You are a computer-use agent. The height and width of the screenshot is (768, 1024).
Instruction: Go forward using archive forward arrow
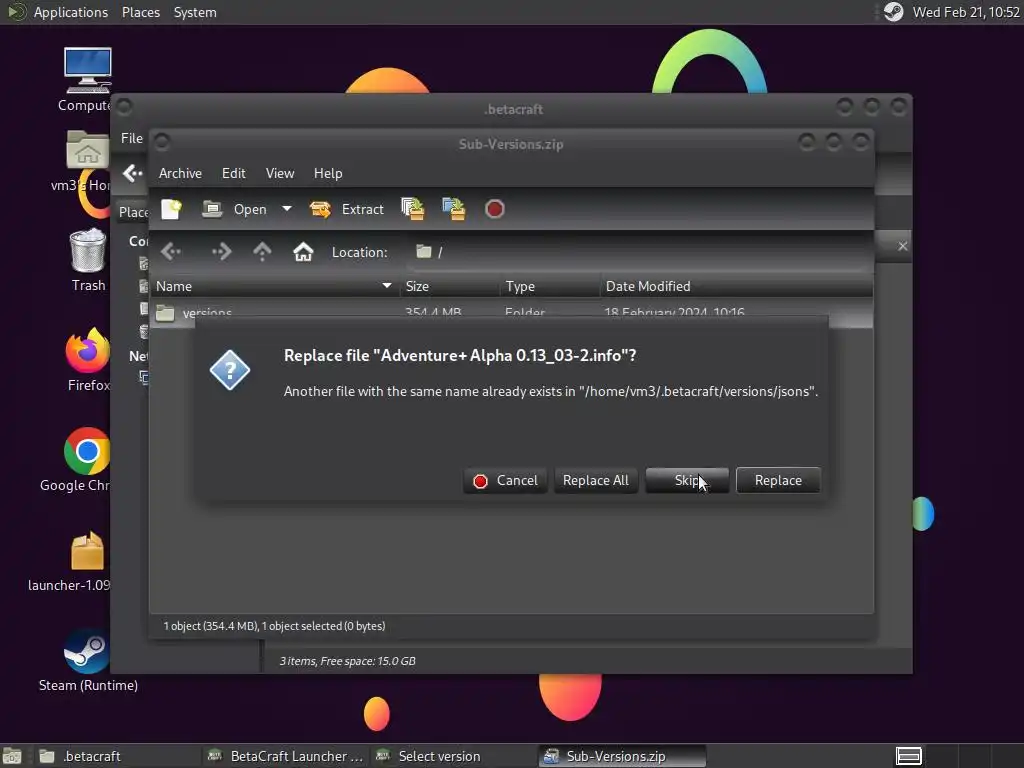221,251
